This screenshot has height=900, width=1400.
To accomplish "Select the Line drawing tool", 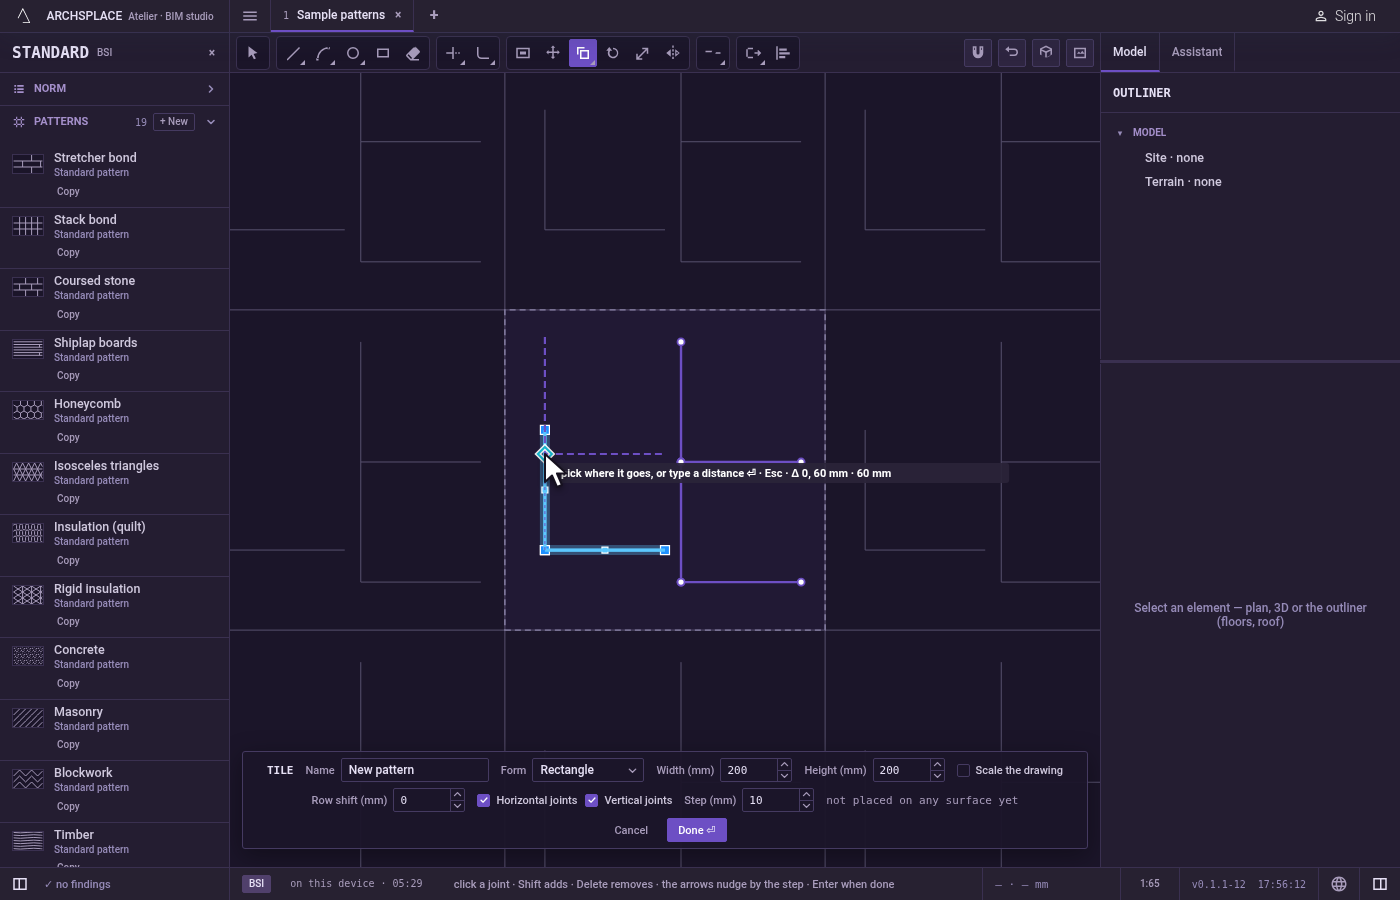I will coord(293,53).
